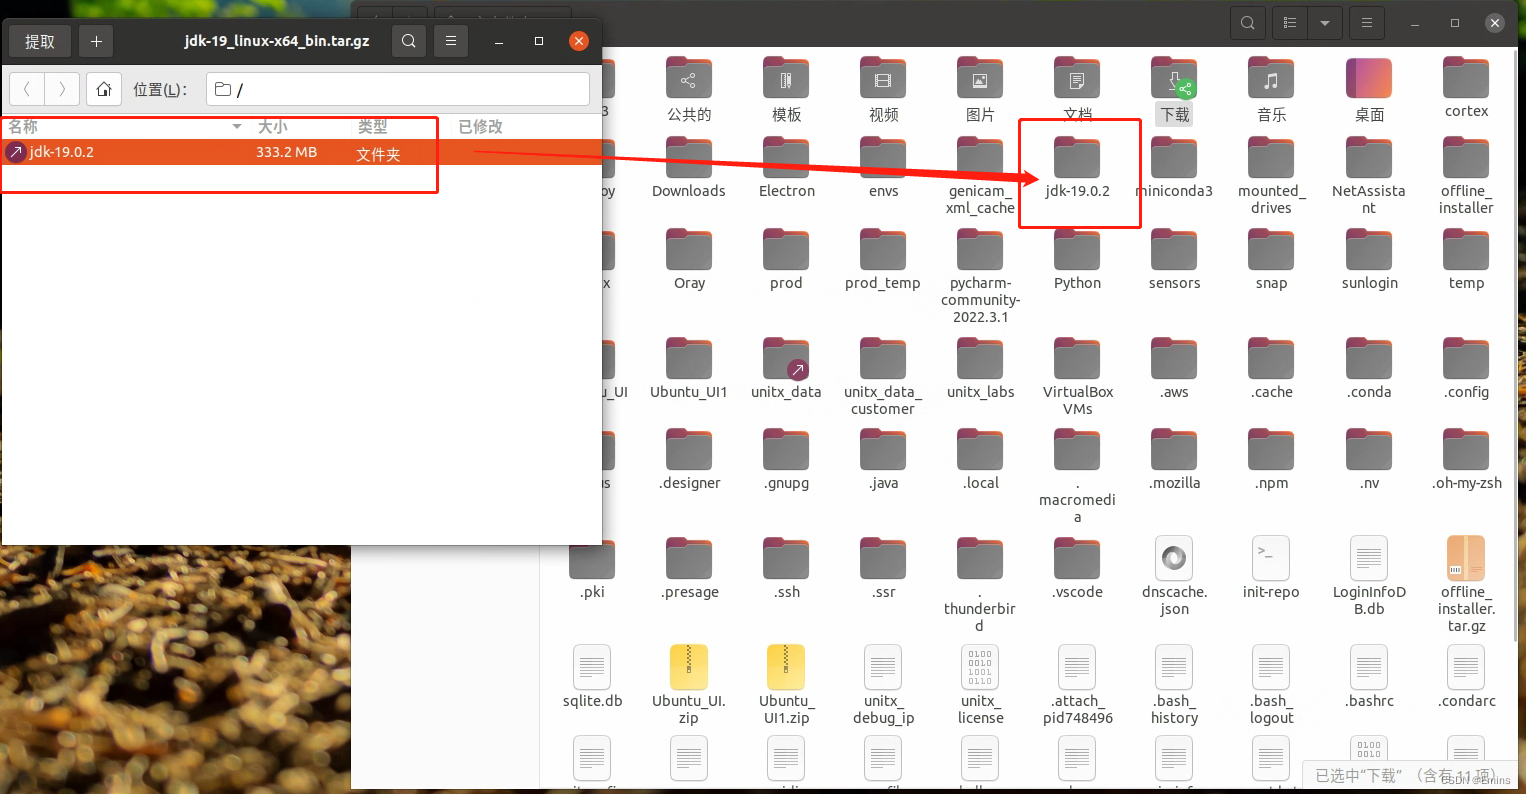This screenshot has height=794, width=1526.
Task: Sort archive contents by the 已修改 column
Action: 480,127
